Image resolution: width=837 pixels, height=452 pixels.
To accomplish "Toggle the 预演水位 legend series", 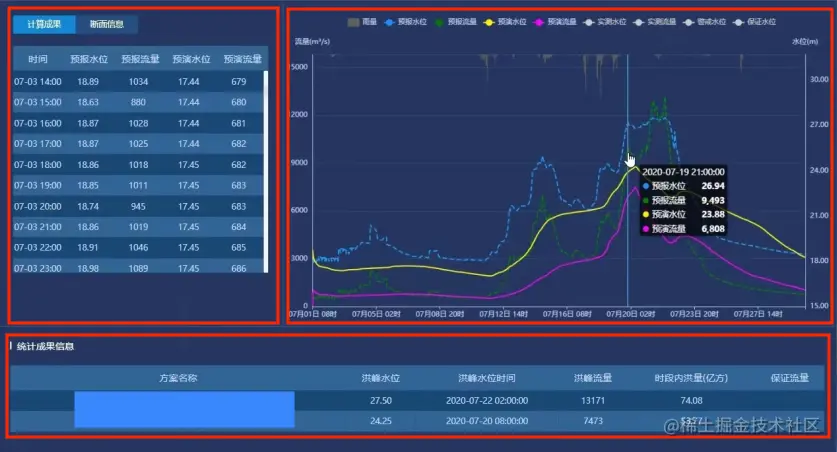I will [505, 22].
